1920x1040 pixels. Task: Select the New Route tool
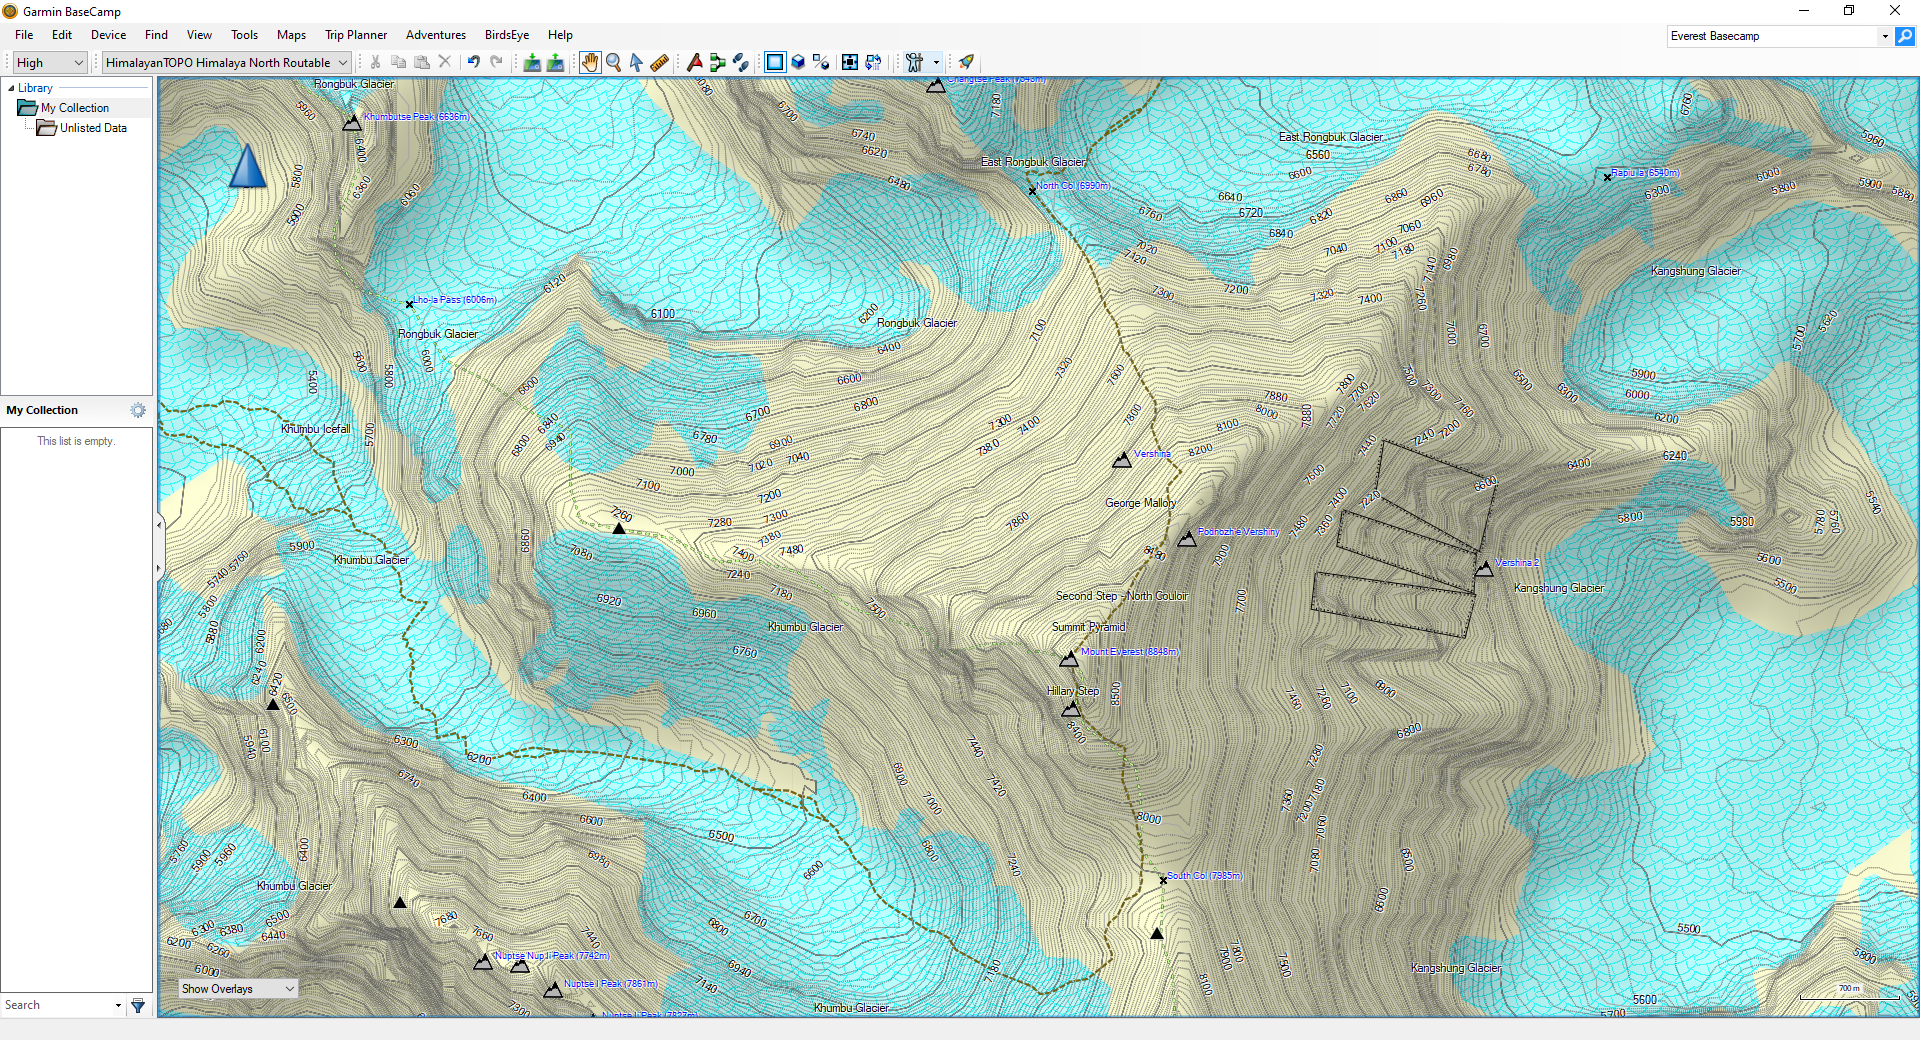point(718,62)
